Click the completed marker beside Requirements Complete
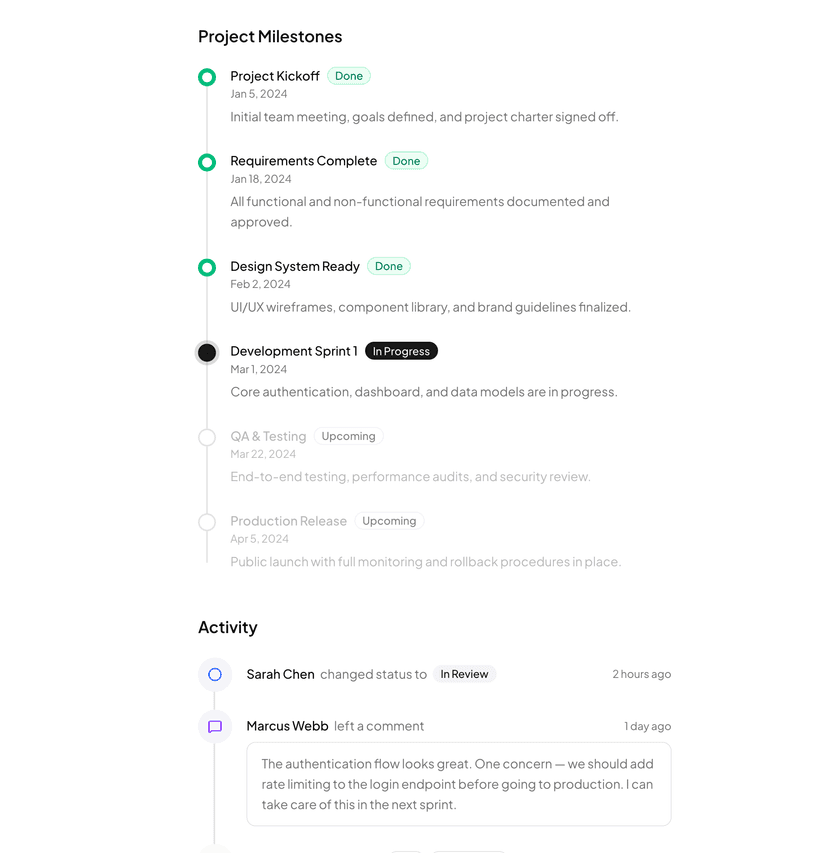Viewport: 828px width, 853px height. tap(206, 162)
